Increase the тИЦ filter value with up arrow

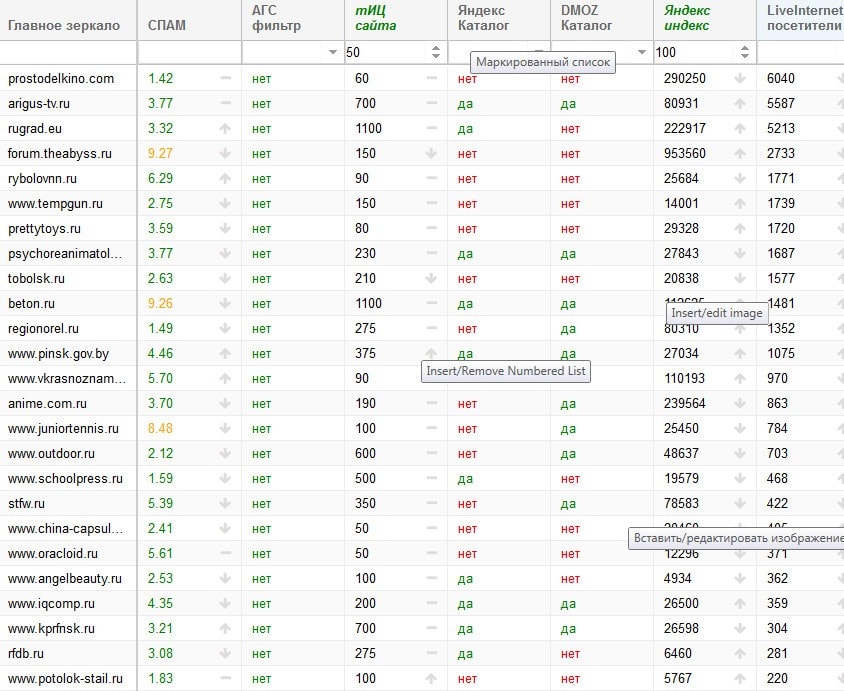436,48
